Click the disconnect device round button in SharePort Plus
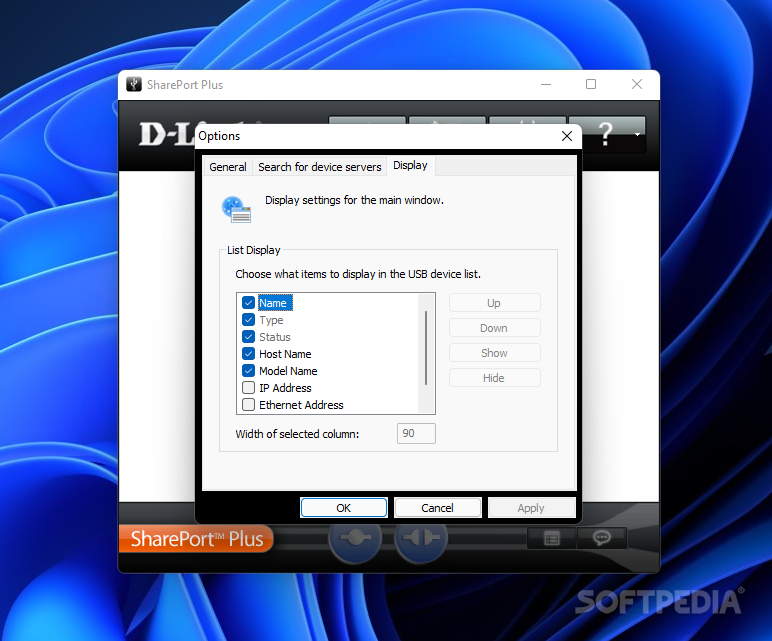772x641 pixels. click(421, 538)
